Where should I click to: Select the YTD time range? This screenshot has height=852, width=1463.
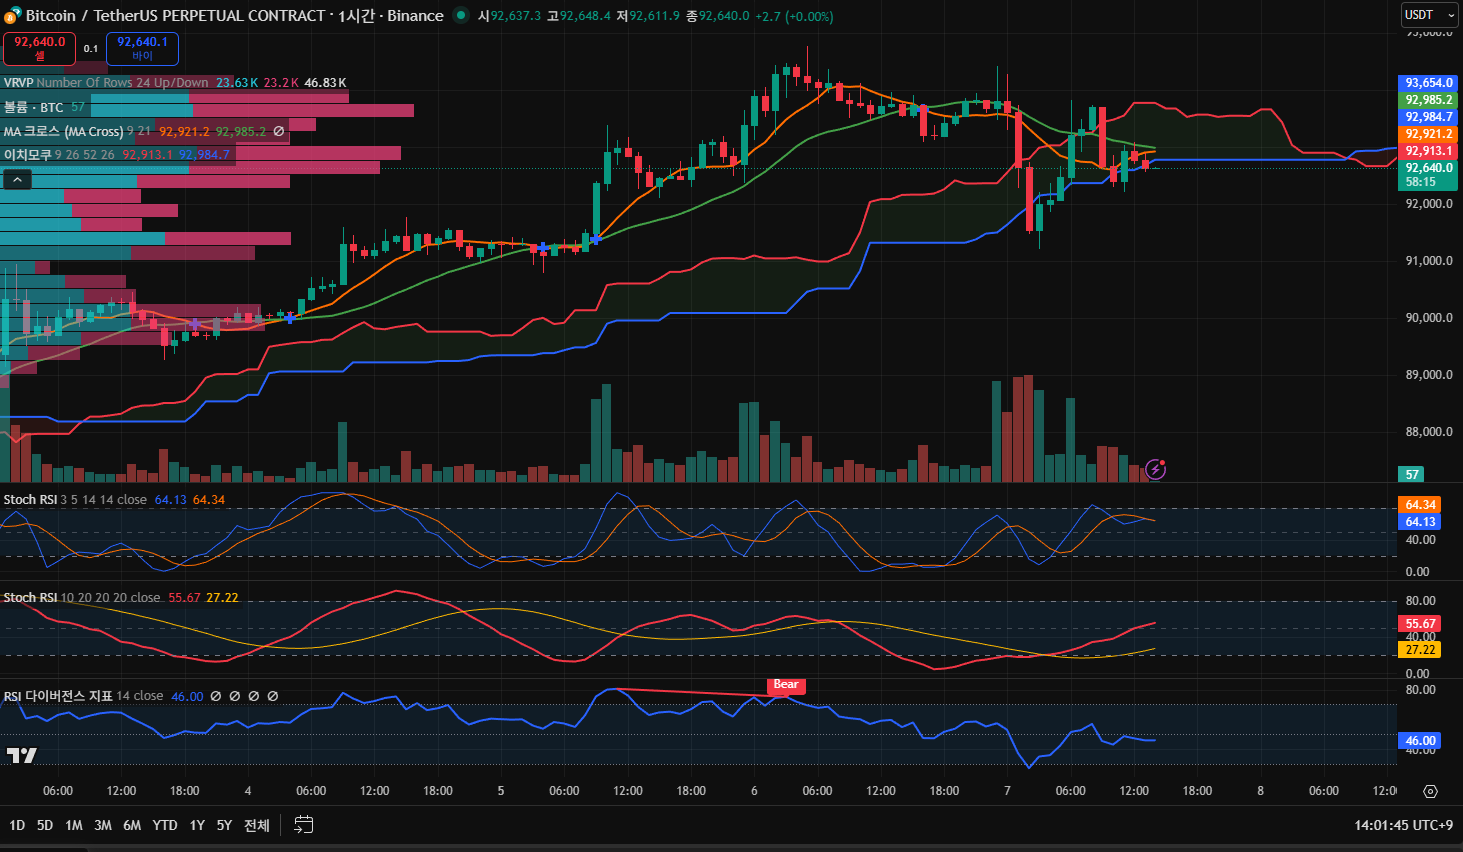[165, 825]
